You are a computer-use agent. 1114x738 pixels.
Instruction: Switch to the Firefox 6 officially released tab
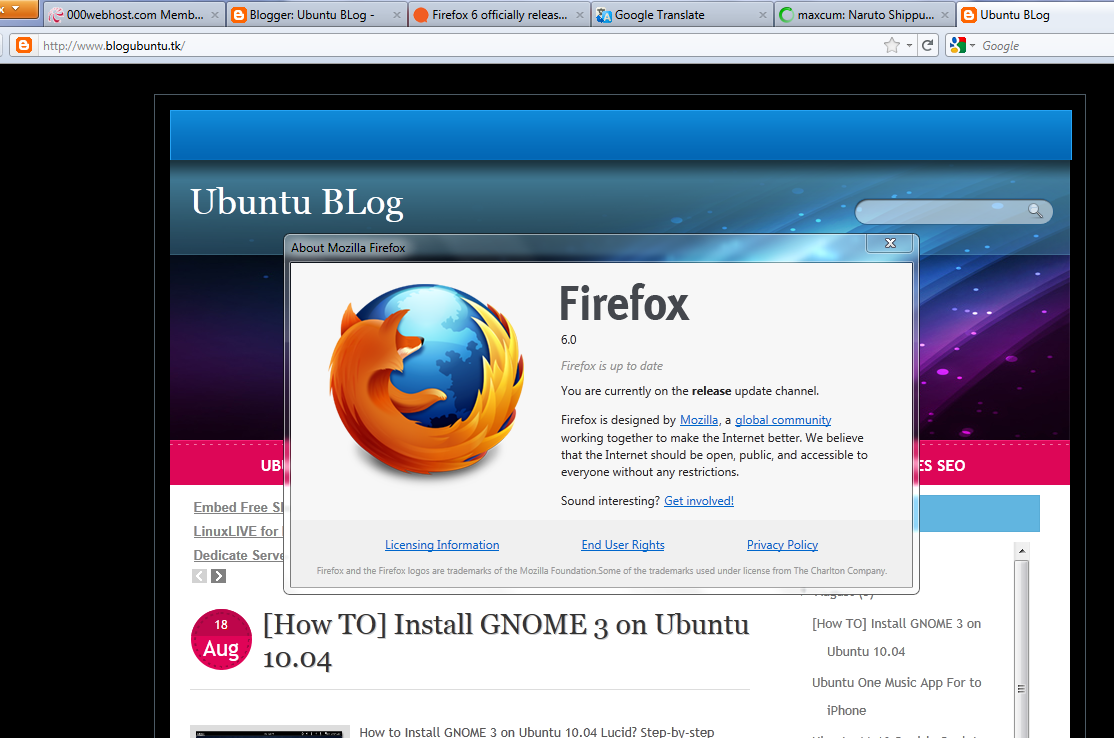(x=499, y=15)
